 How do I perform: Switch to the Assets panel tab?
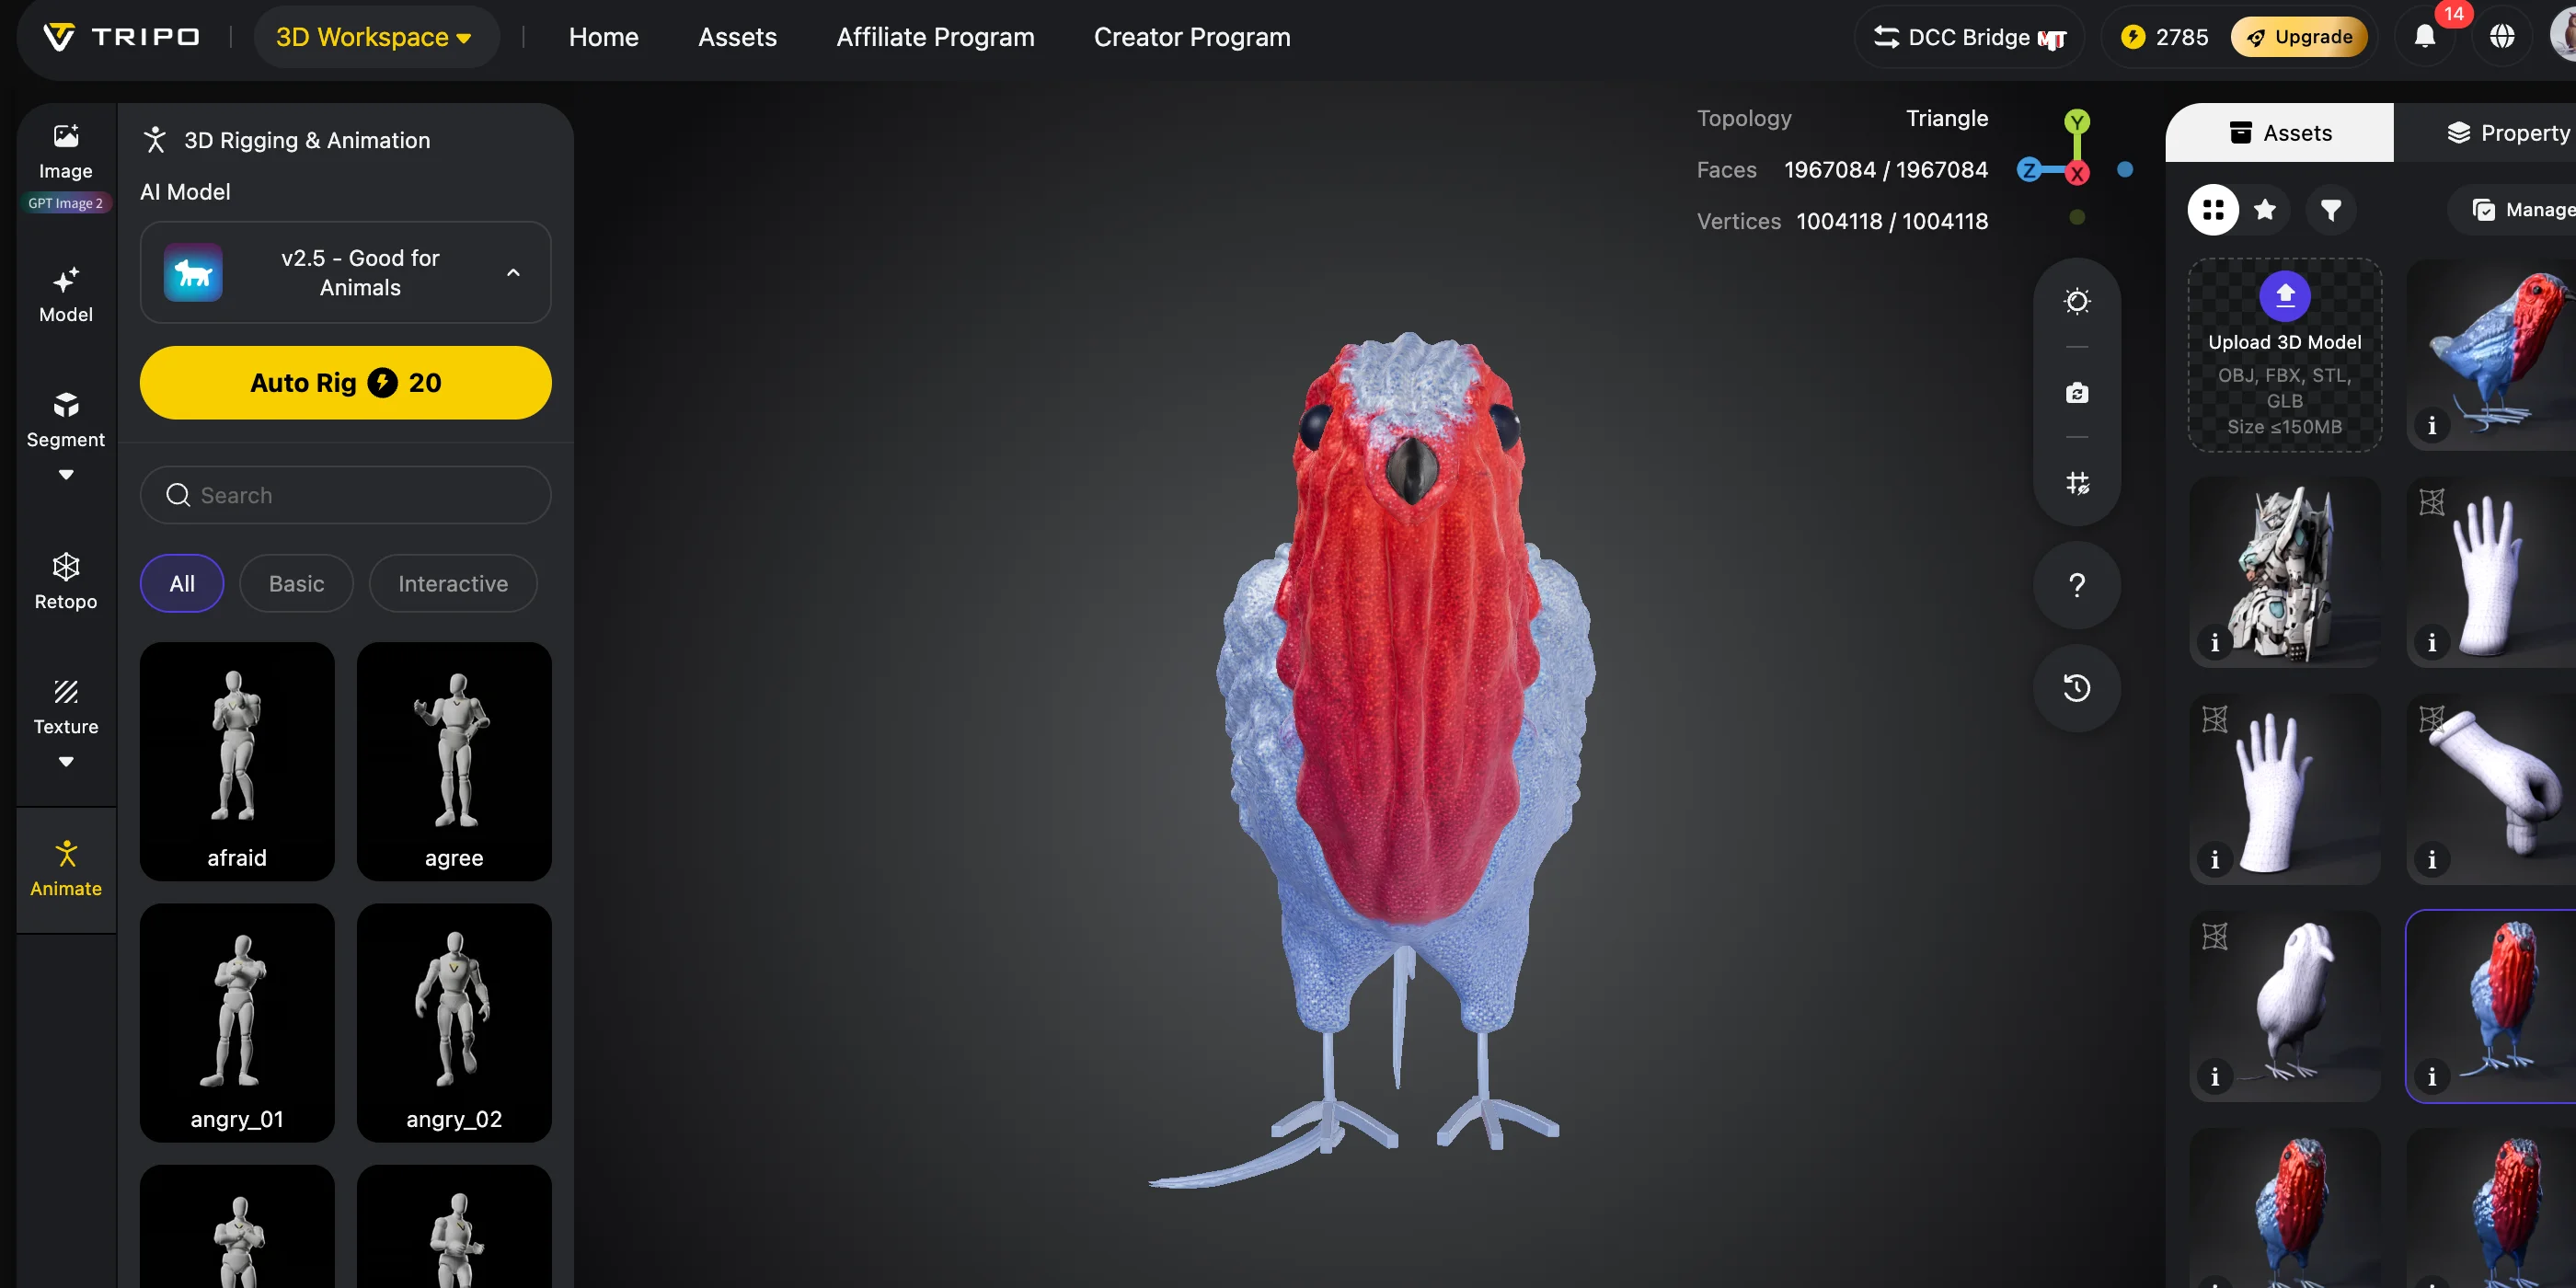coord(2279,133)
